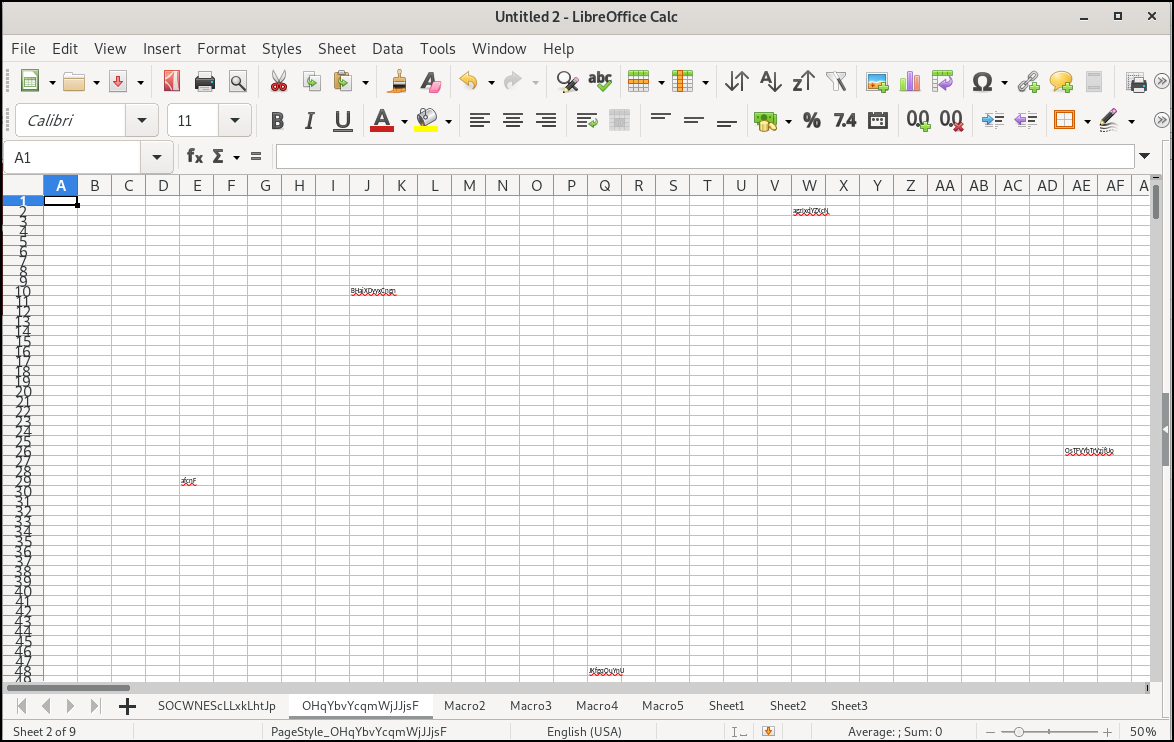
Task: Toggle Underline formatting
Action: tap(343, 121)
